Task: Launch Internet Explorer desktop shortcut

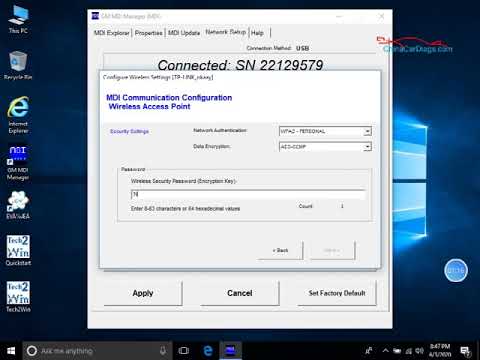Action: point(18,115)
